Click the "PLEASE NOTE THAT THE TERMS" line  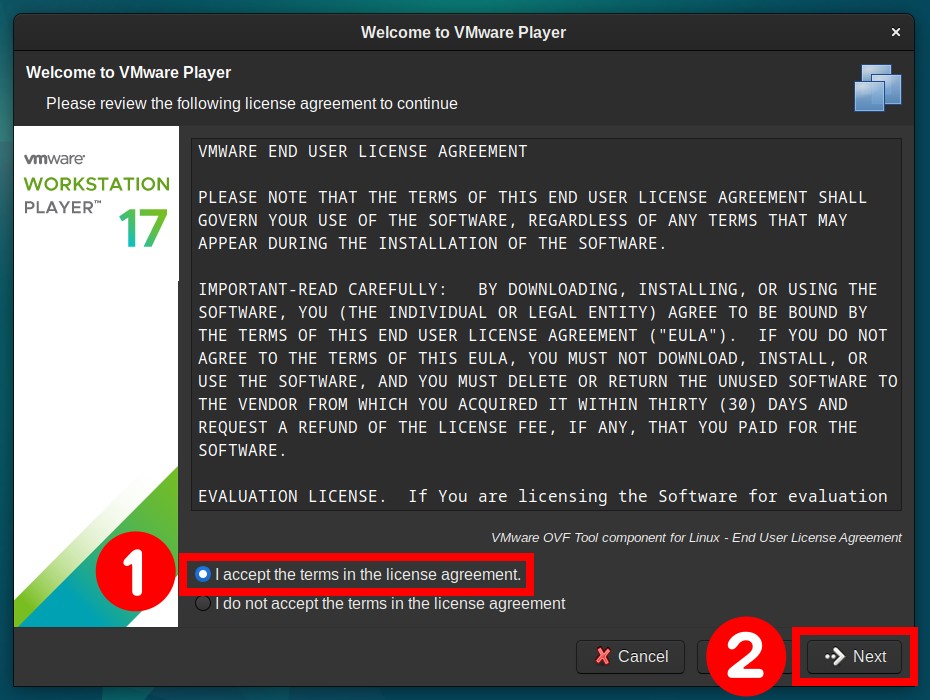pyautogui.click(x=532, y=198)
